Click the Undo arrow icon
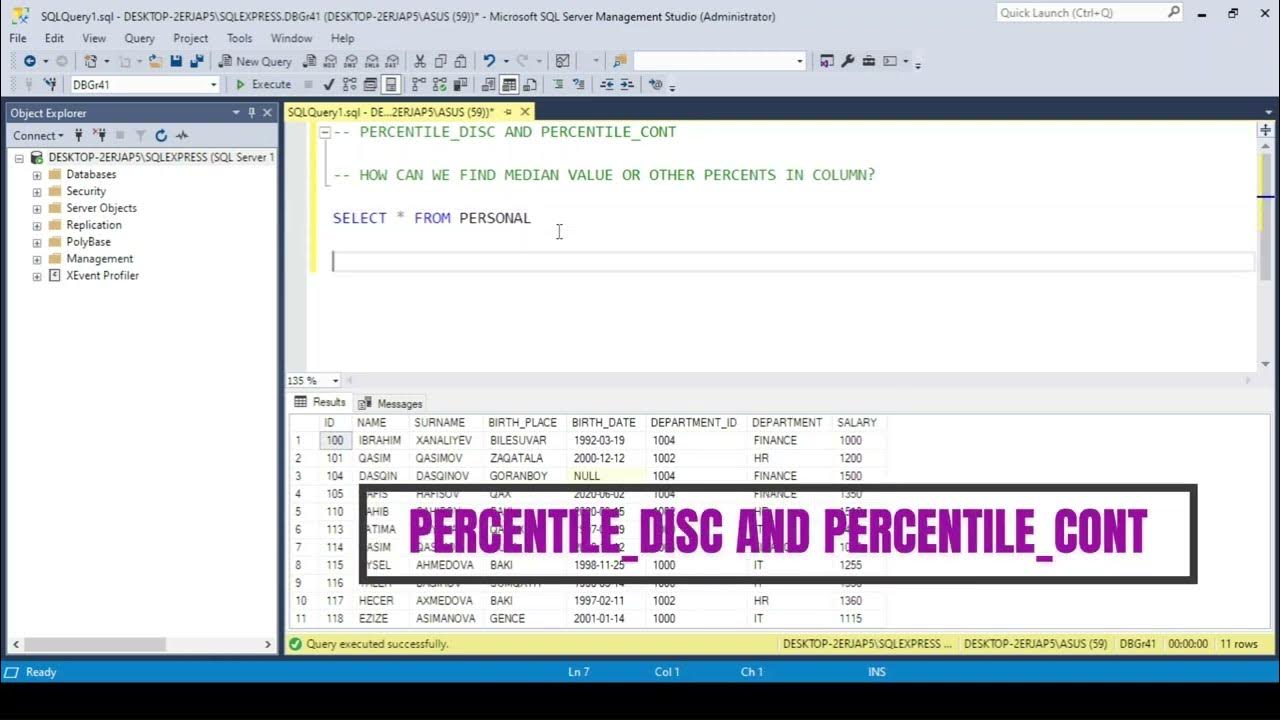1280x720 pixels. coord(489,61)
